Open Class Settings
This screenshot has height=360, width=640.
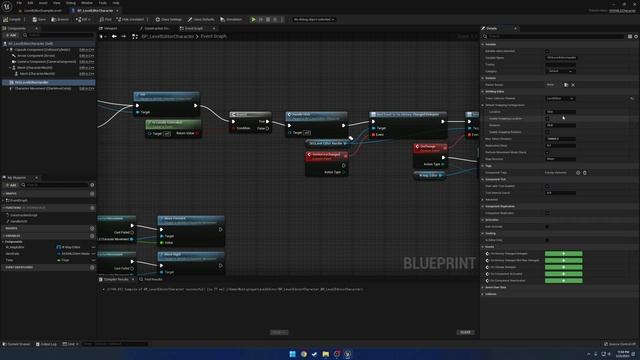[x=169, y=19]
